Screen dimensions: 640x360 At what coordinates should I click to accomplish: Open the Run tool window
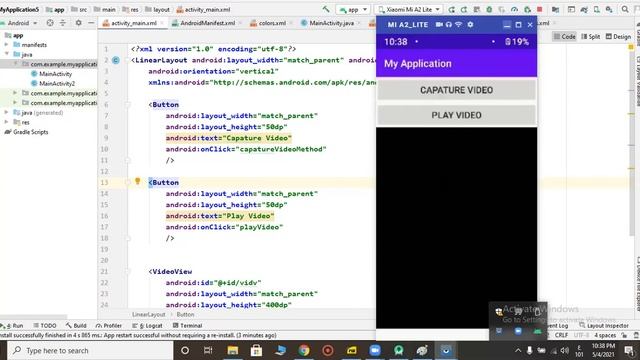coord(12,326)
